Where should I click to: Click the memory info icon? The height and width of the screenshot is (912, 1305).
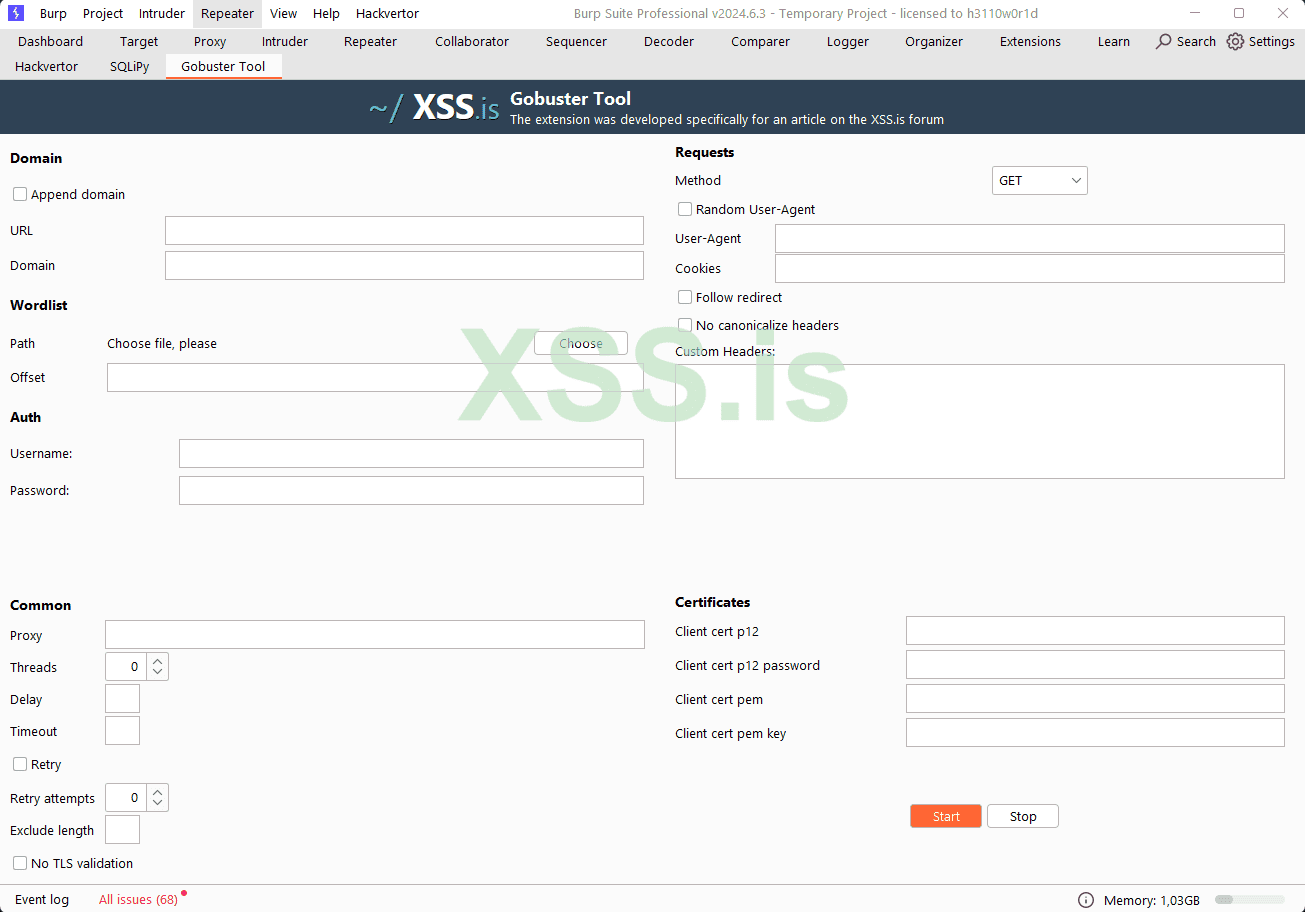click(1086, 900)
